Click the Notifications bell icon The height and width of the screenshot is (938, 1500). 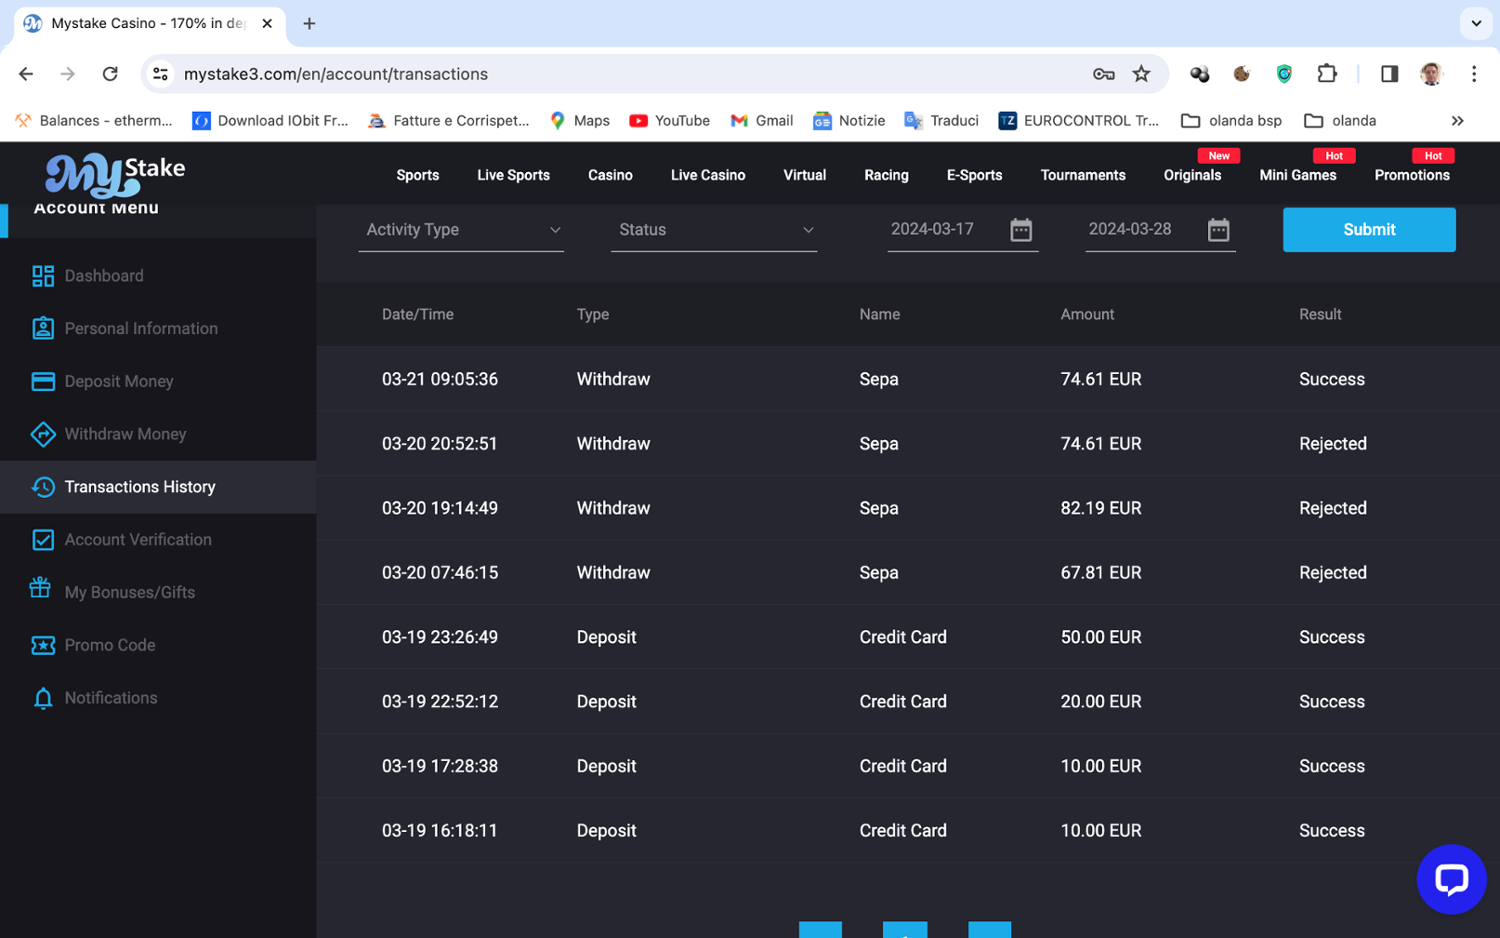43,698
